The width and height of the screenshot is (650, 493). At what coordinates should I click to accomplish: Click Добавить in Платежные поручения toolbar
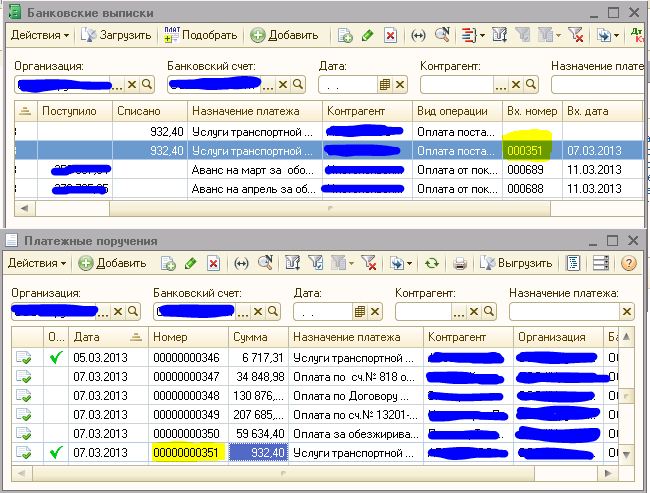[113, 263]
